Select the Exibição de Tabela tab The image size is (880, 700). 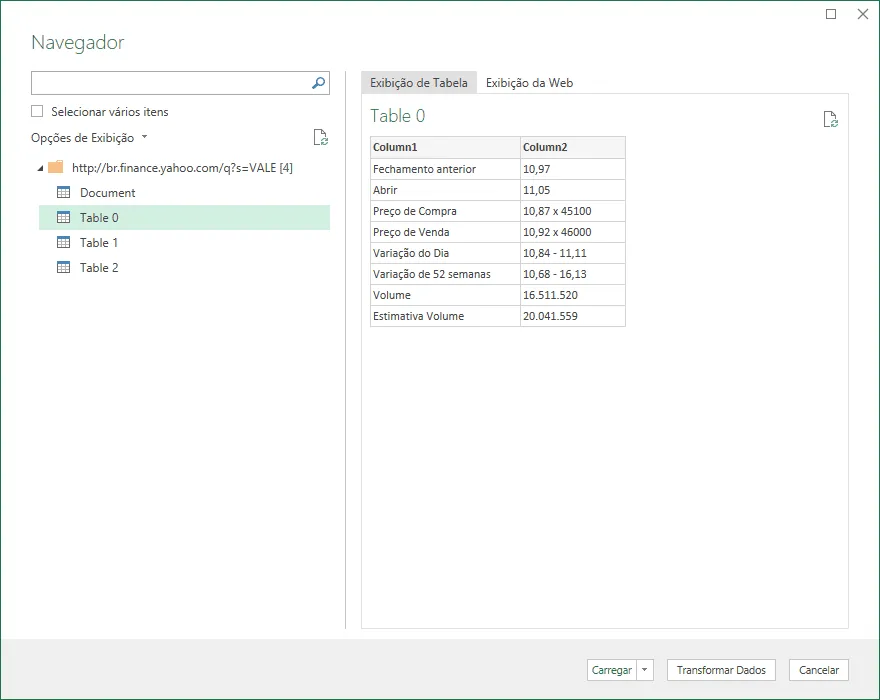point(419,83)
